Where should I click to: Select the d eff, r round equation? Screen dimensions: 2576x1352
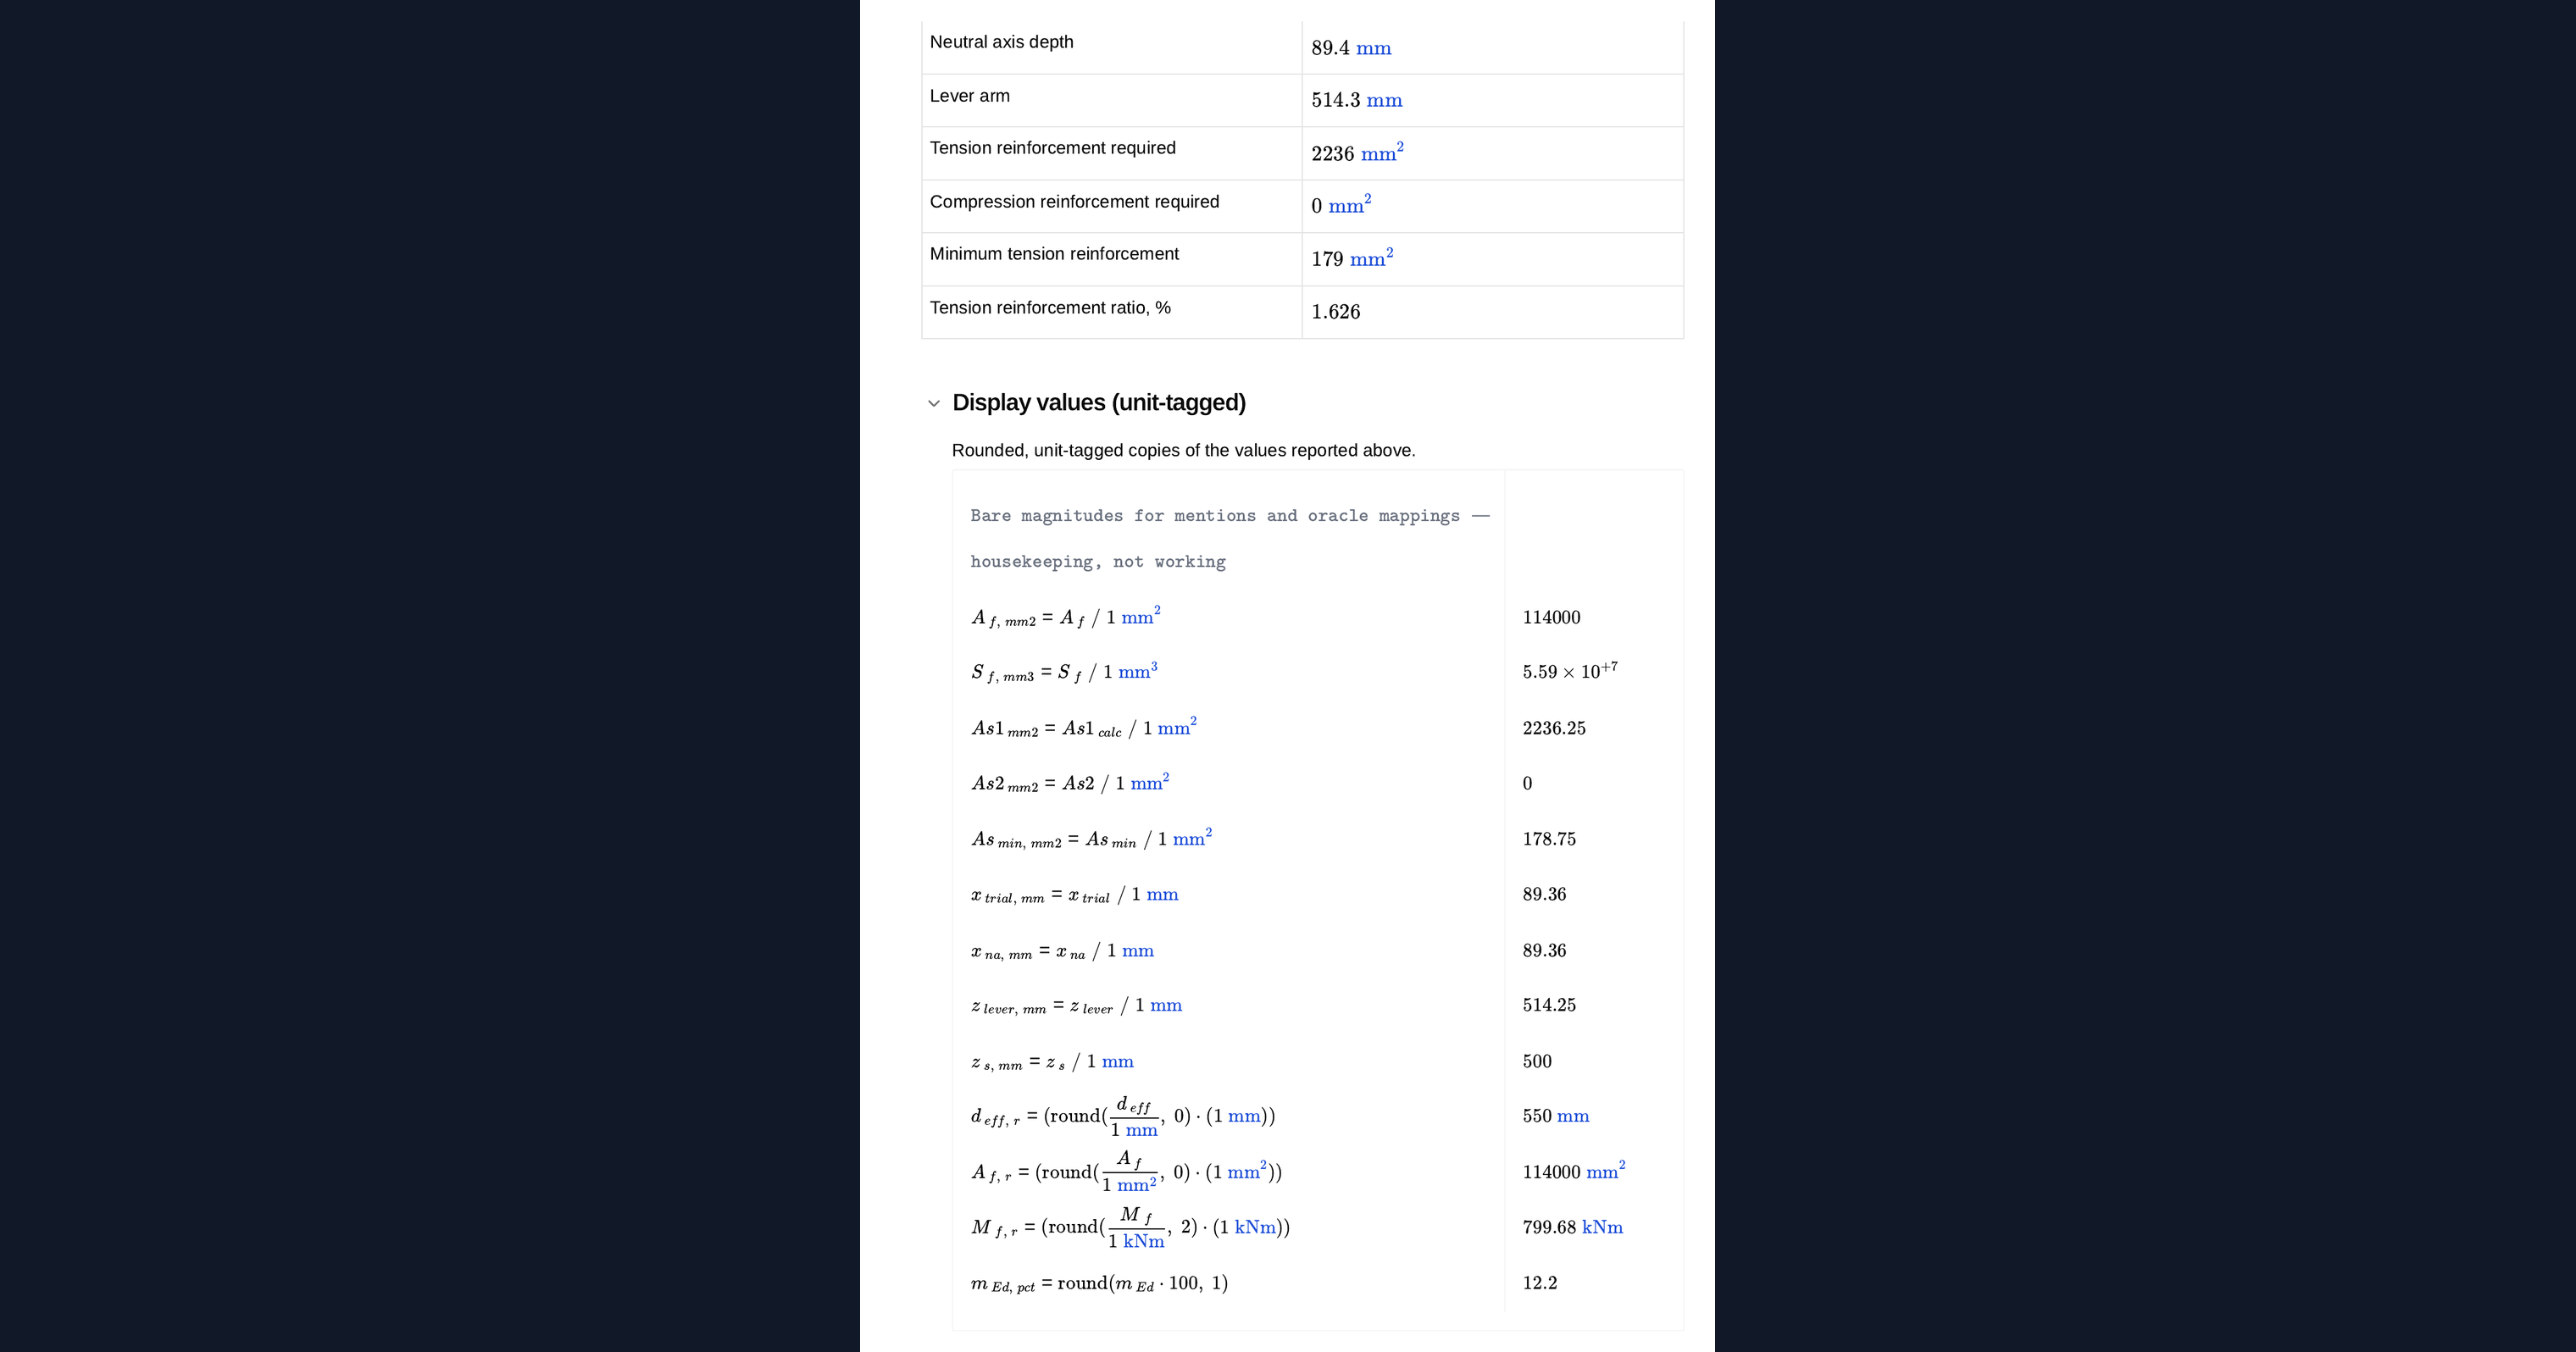coord(1123,1116)
